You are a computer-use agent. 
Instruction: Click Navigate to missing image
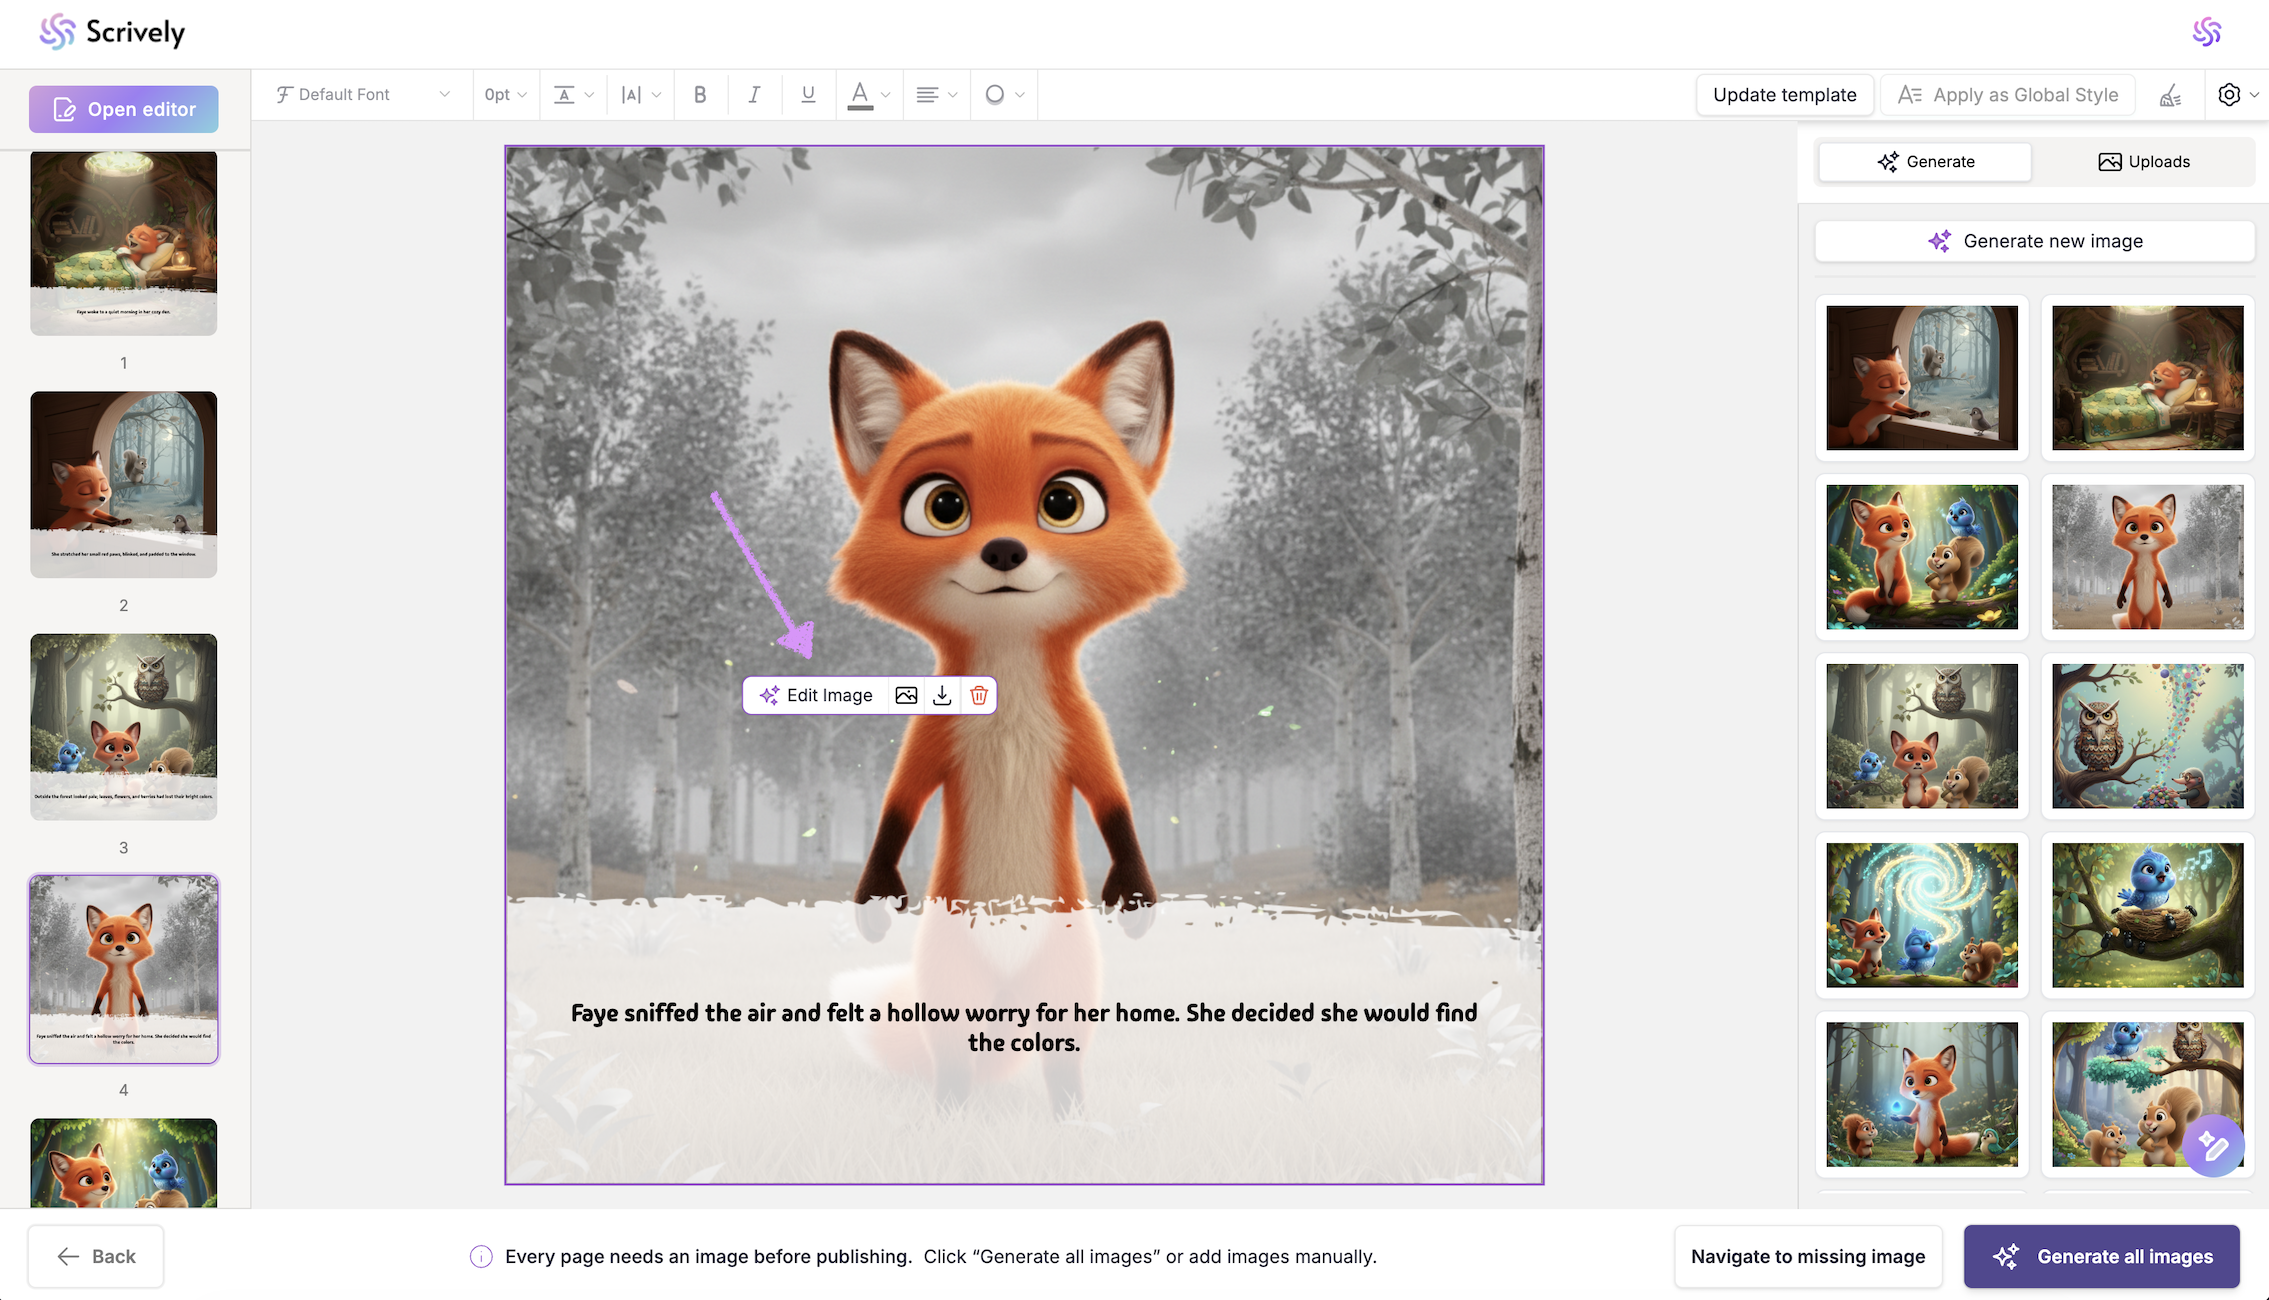point(1807,1257)
